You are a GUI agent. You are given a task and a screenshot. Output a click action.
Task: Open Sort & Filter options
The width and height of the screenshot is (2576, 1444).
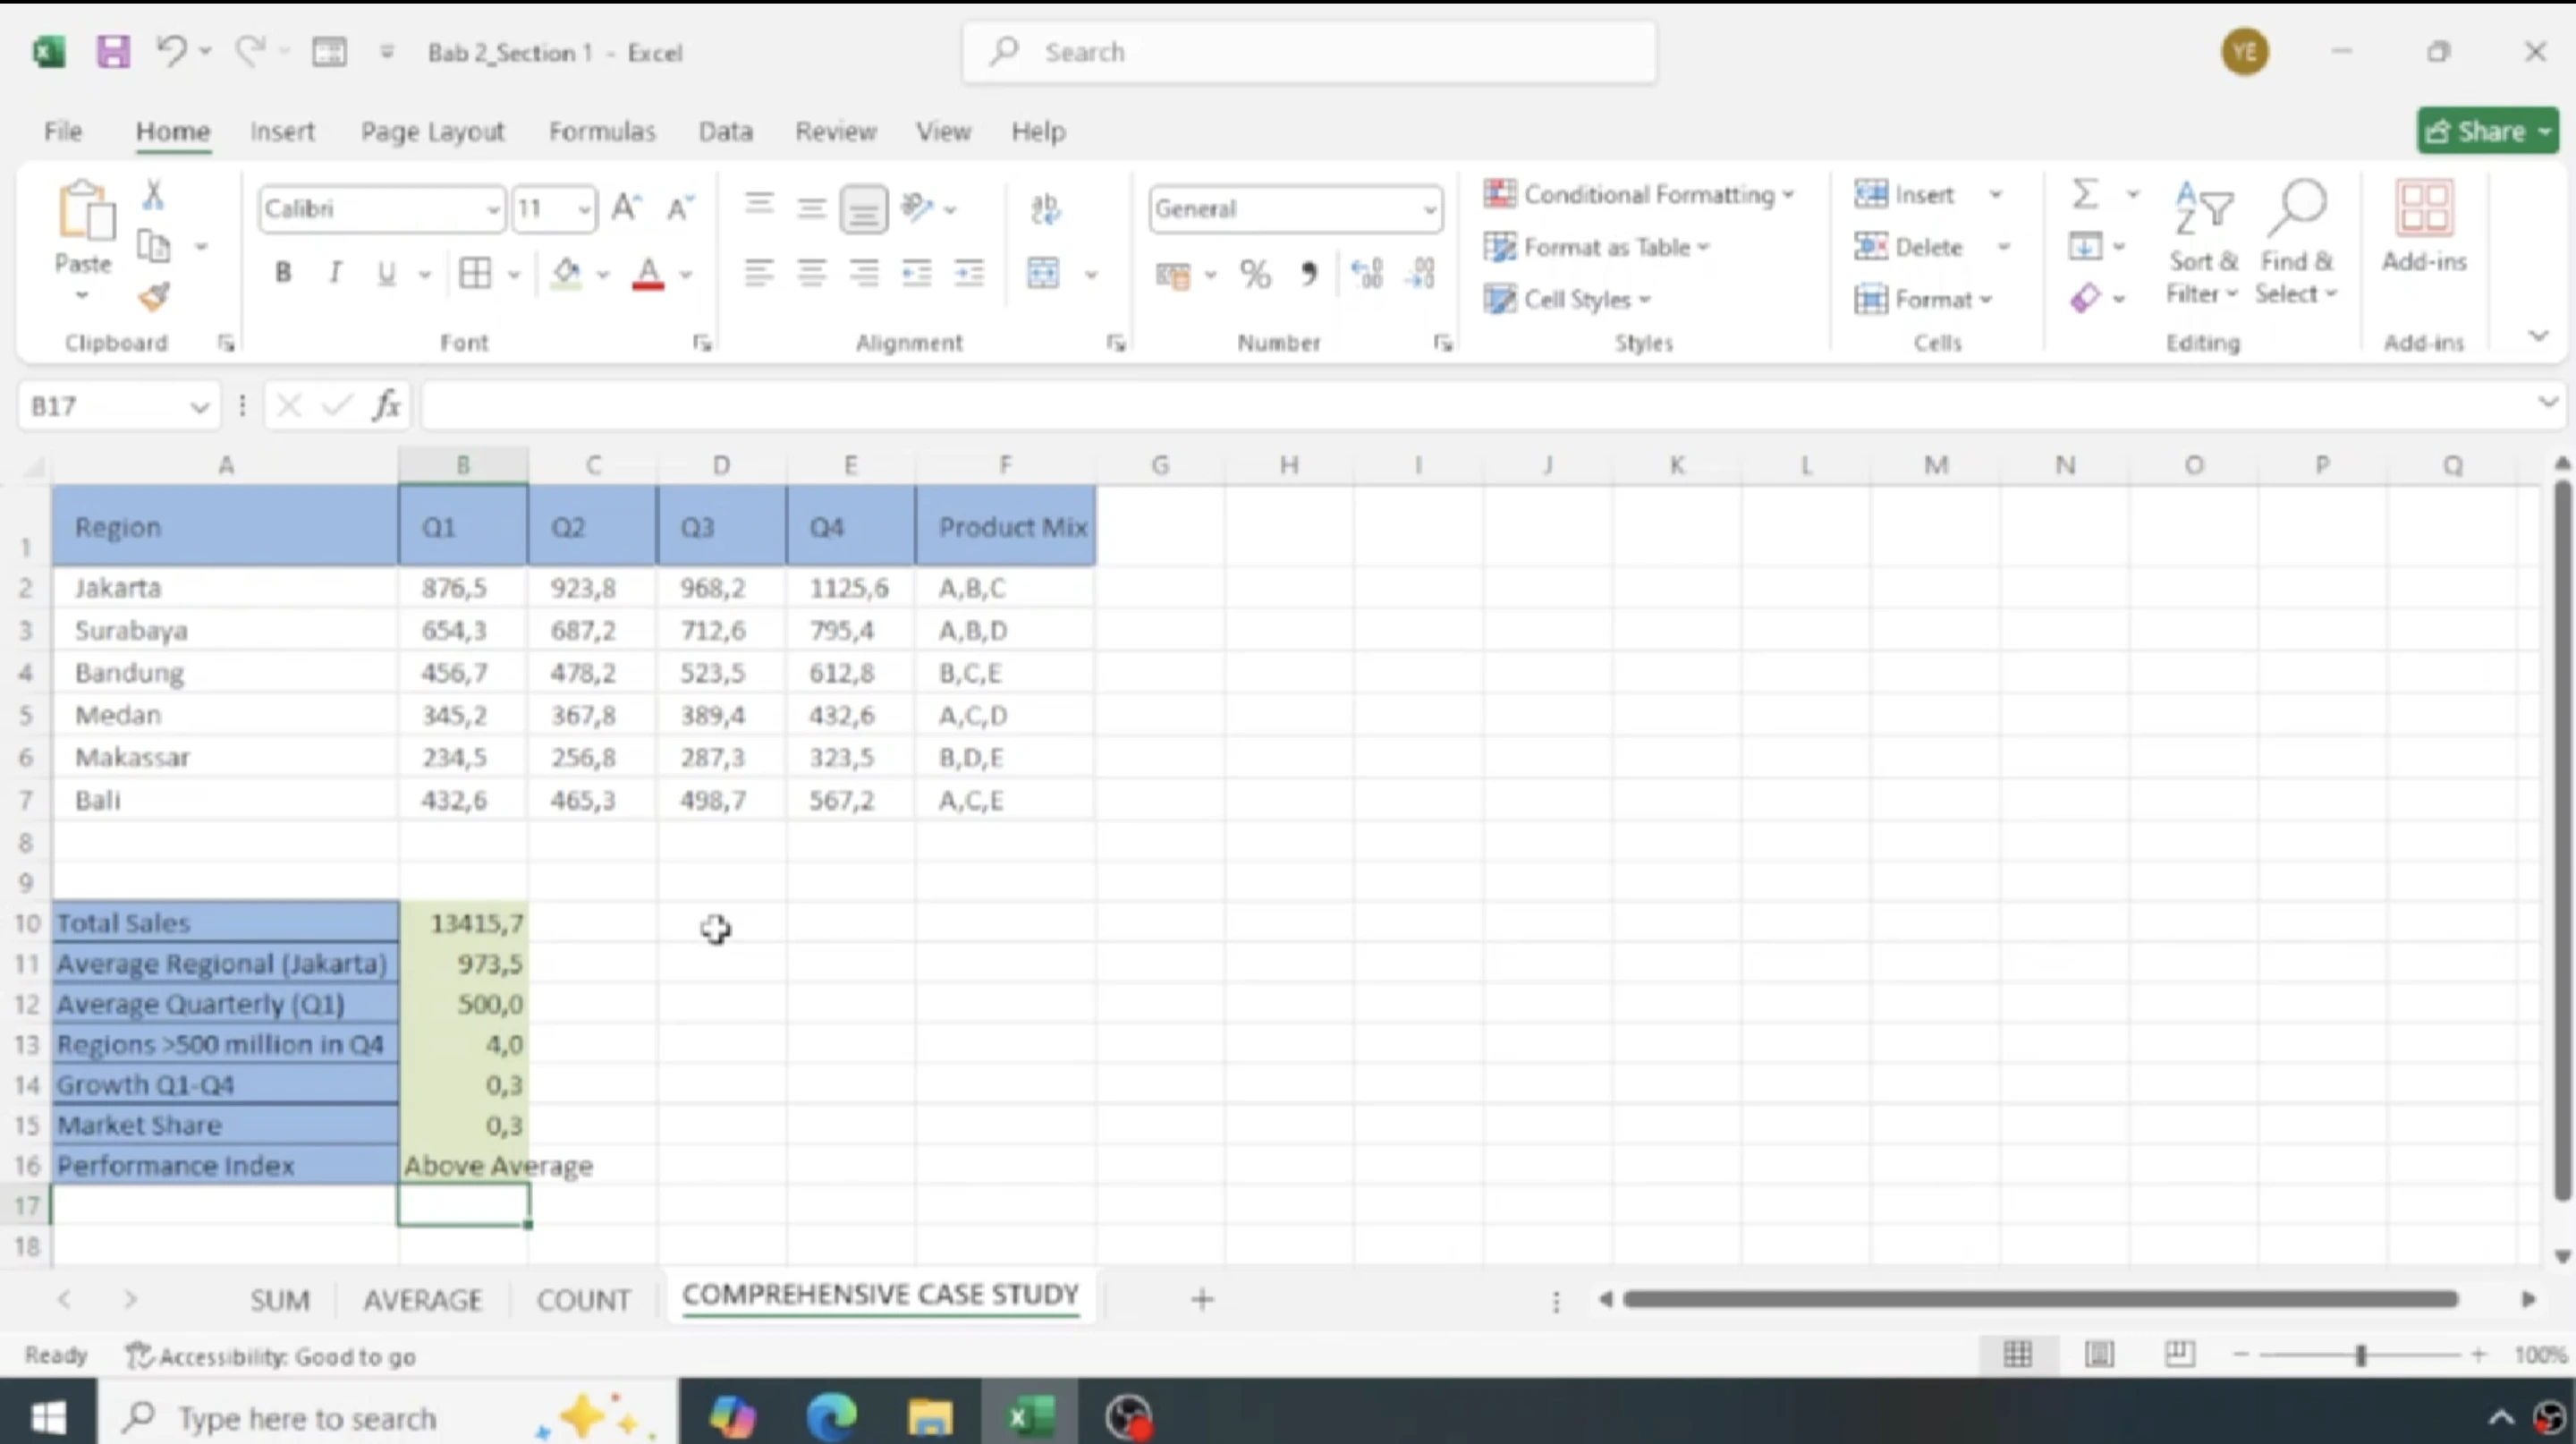pos(2202,241)
